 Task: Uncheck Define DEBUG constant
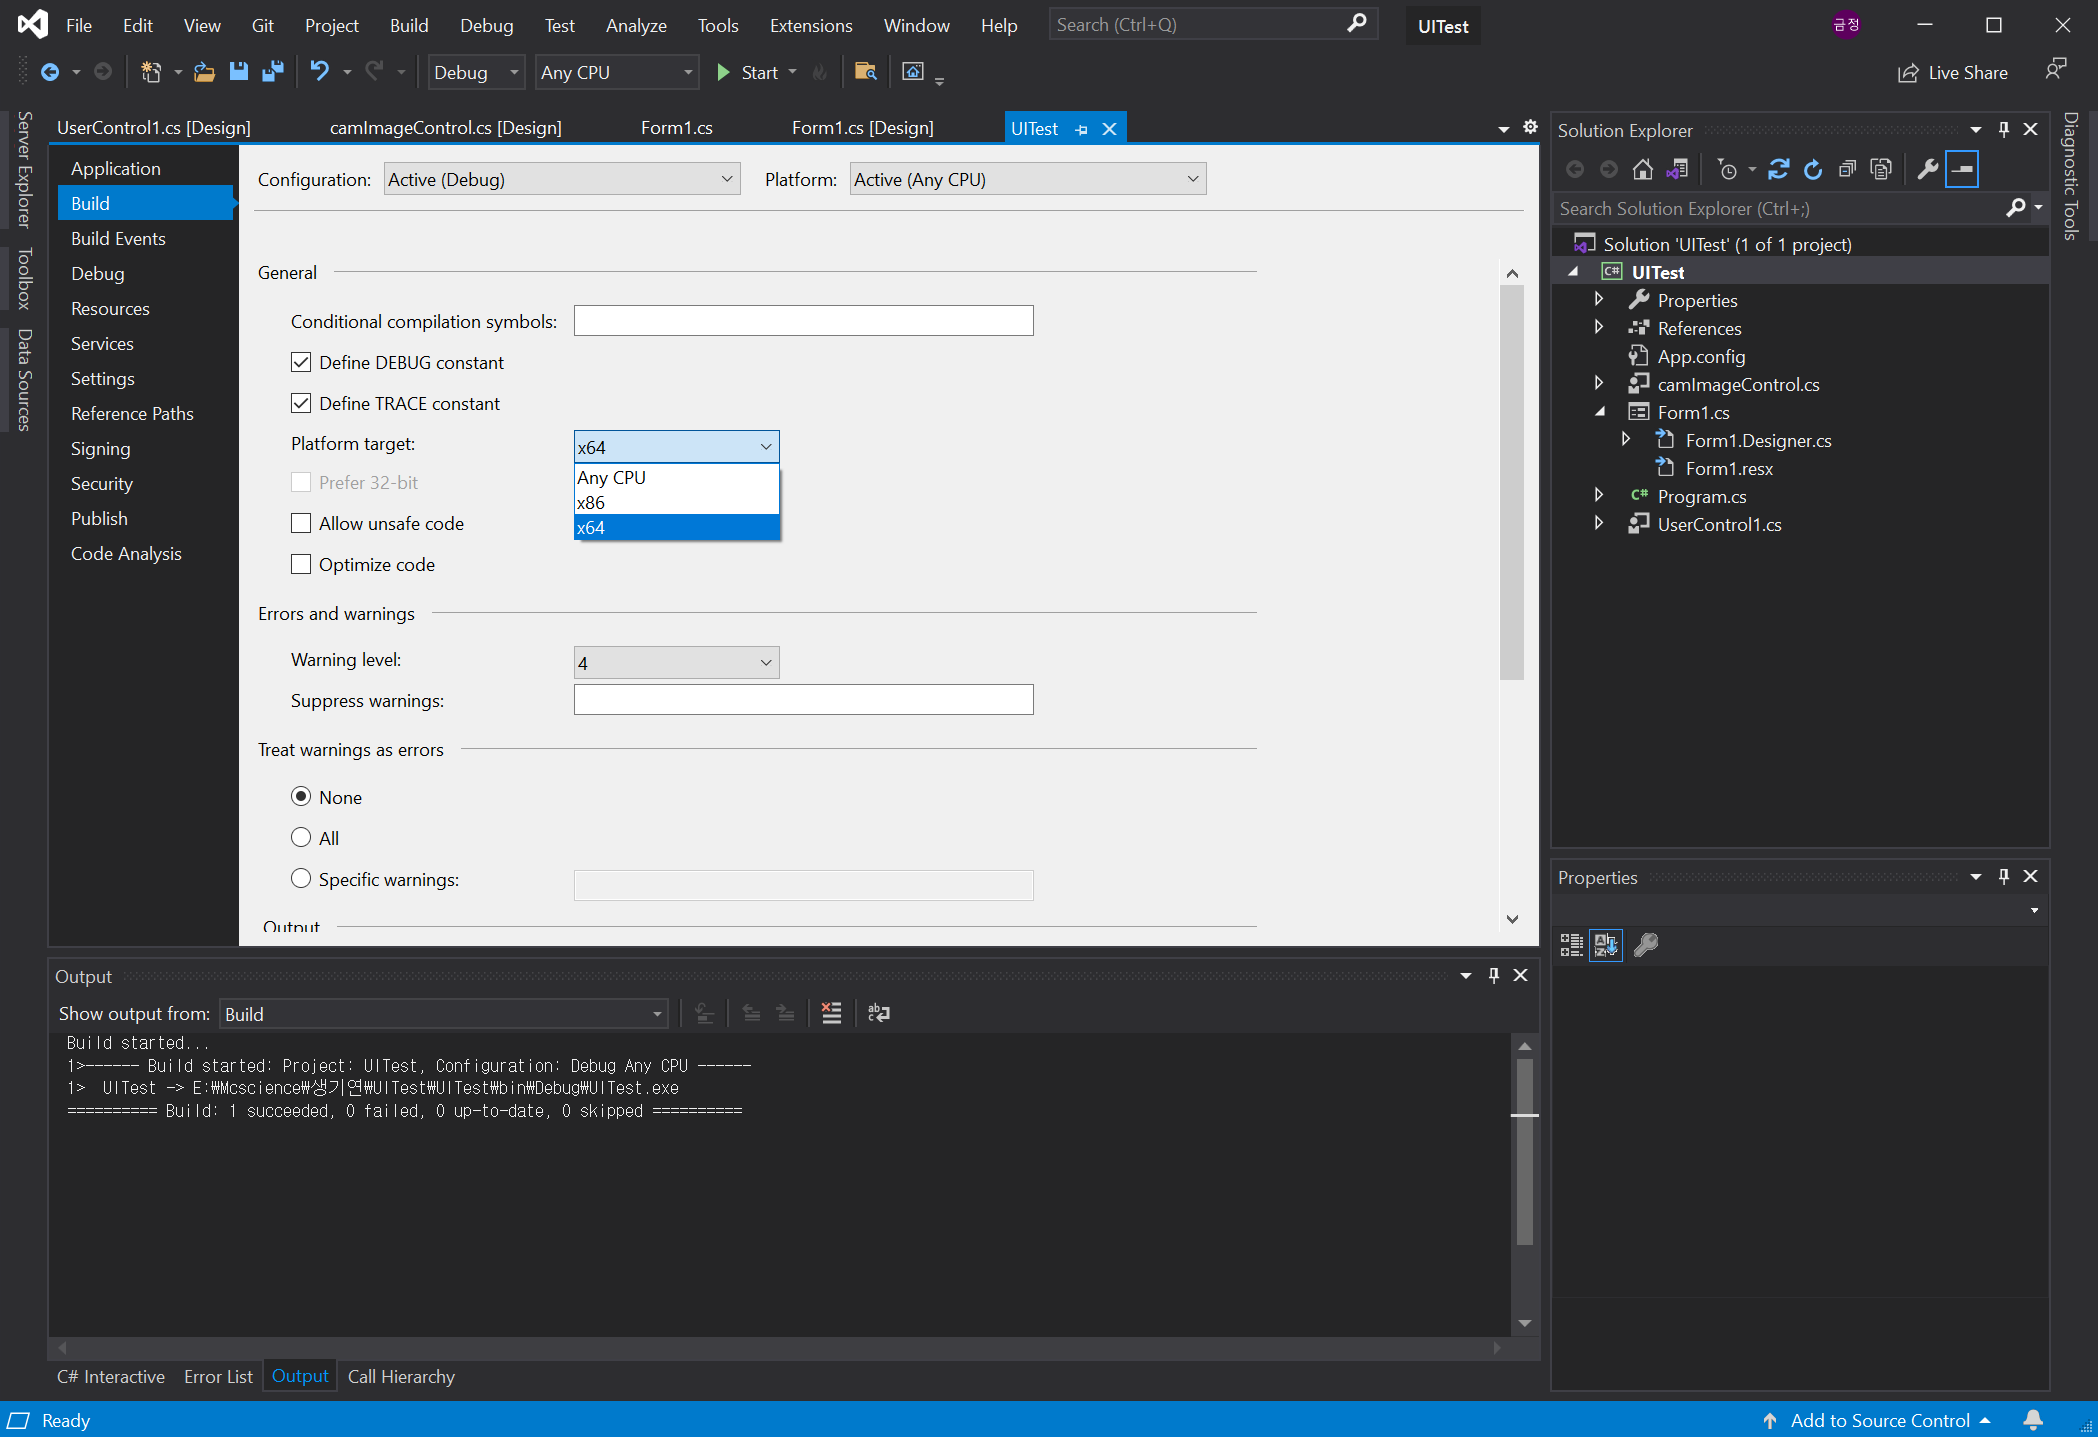(301, 362)
